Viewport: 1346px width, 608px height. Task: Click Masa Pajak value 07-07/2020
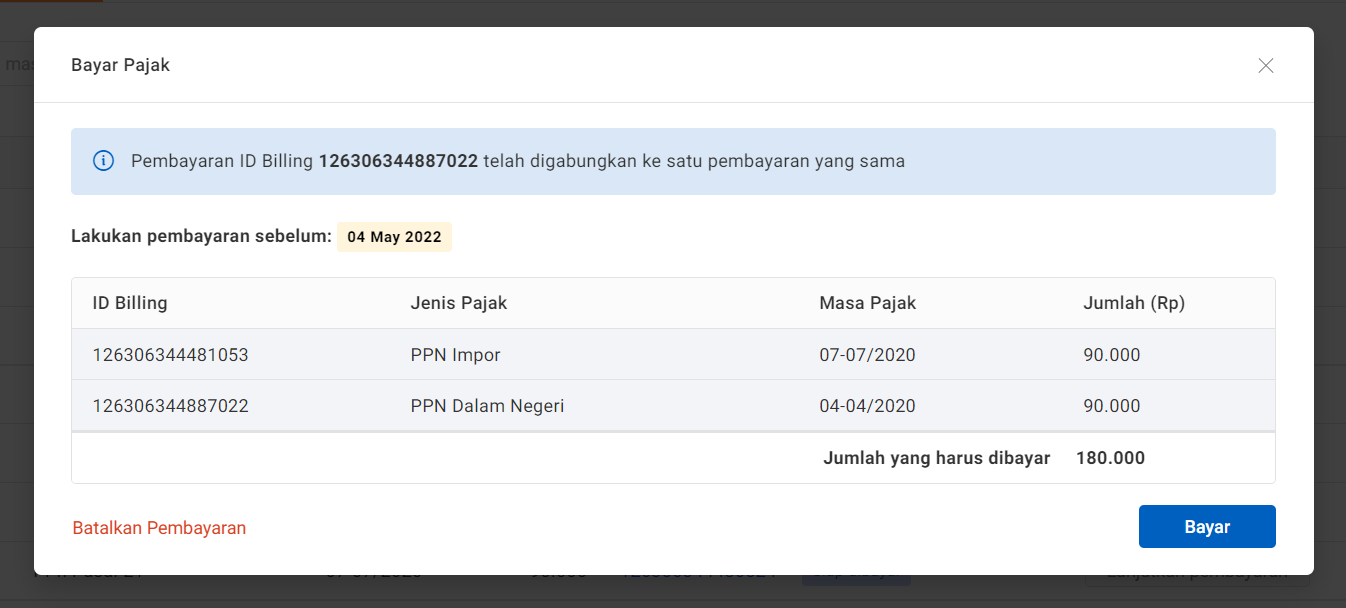[867, 355]
